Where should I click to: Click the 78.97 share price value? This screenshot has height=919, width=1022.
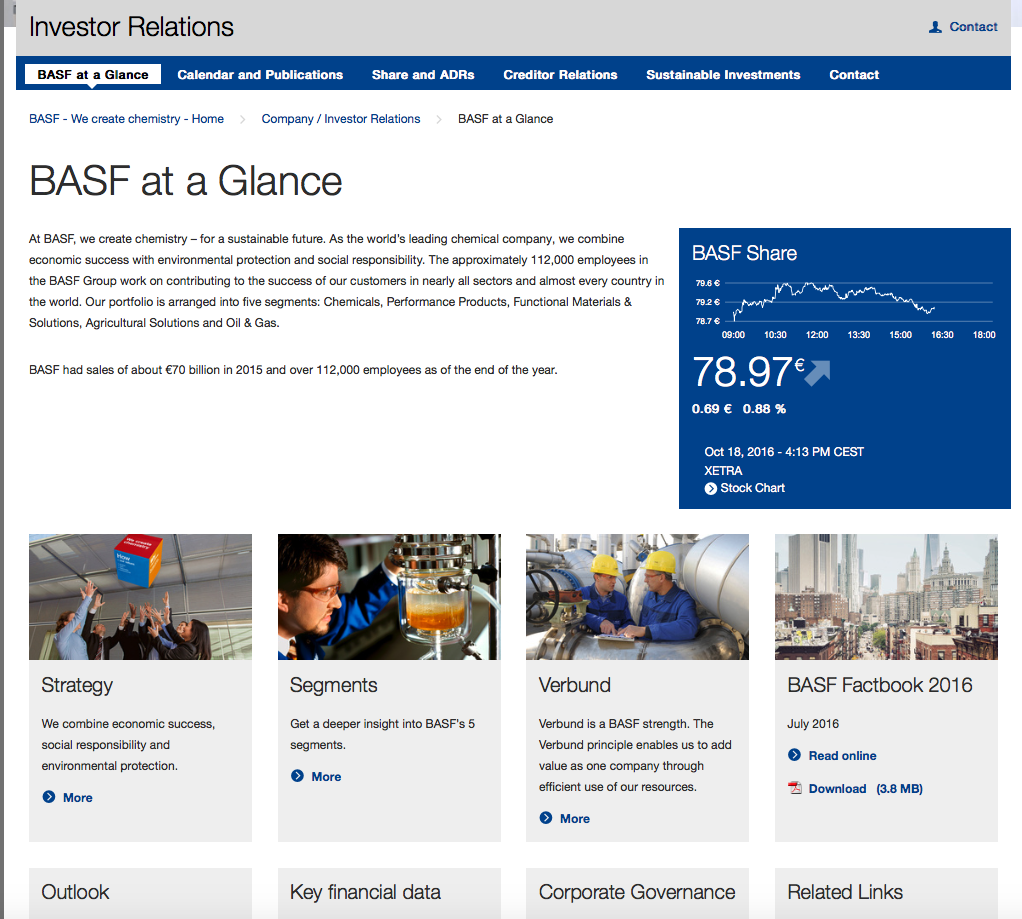click(x=742, y=372)
